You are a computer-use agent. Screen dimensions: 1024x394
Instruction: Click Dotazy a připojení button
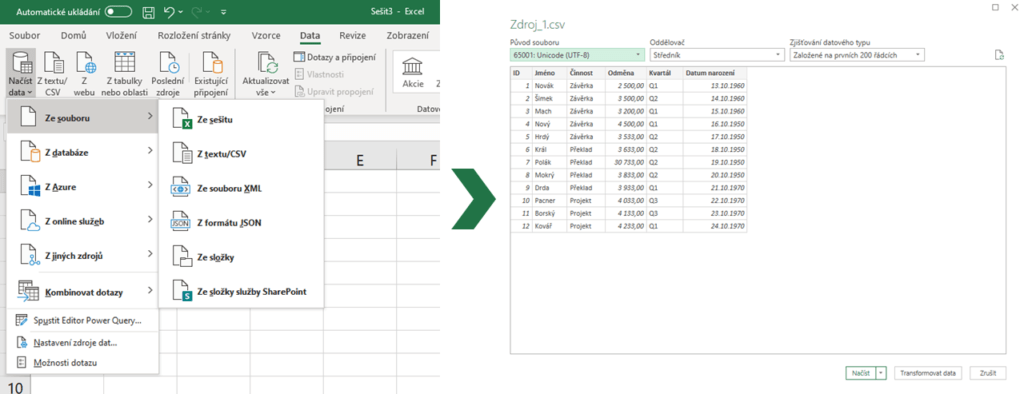click(x=334, y=57)
